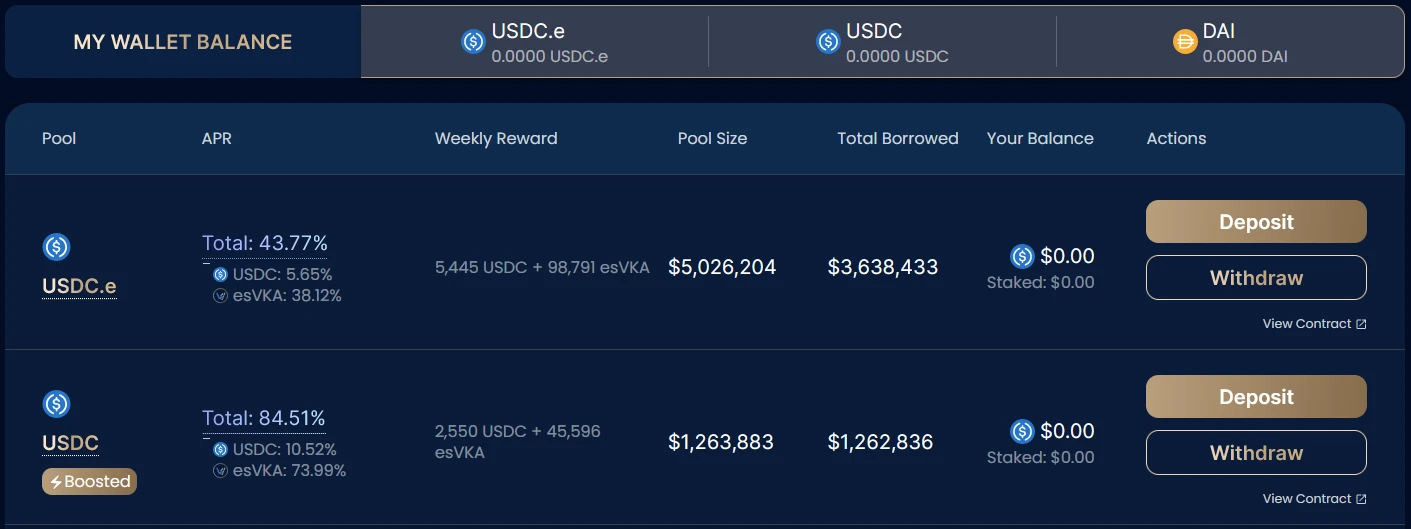1411x529 pixels.
Task: Click the external link icon for USDC.e contract
Action: tap(1361, 324)
